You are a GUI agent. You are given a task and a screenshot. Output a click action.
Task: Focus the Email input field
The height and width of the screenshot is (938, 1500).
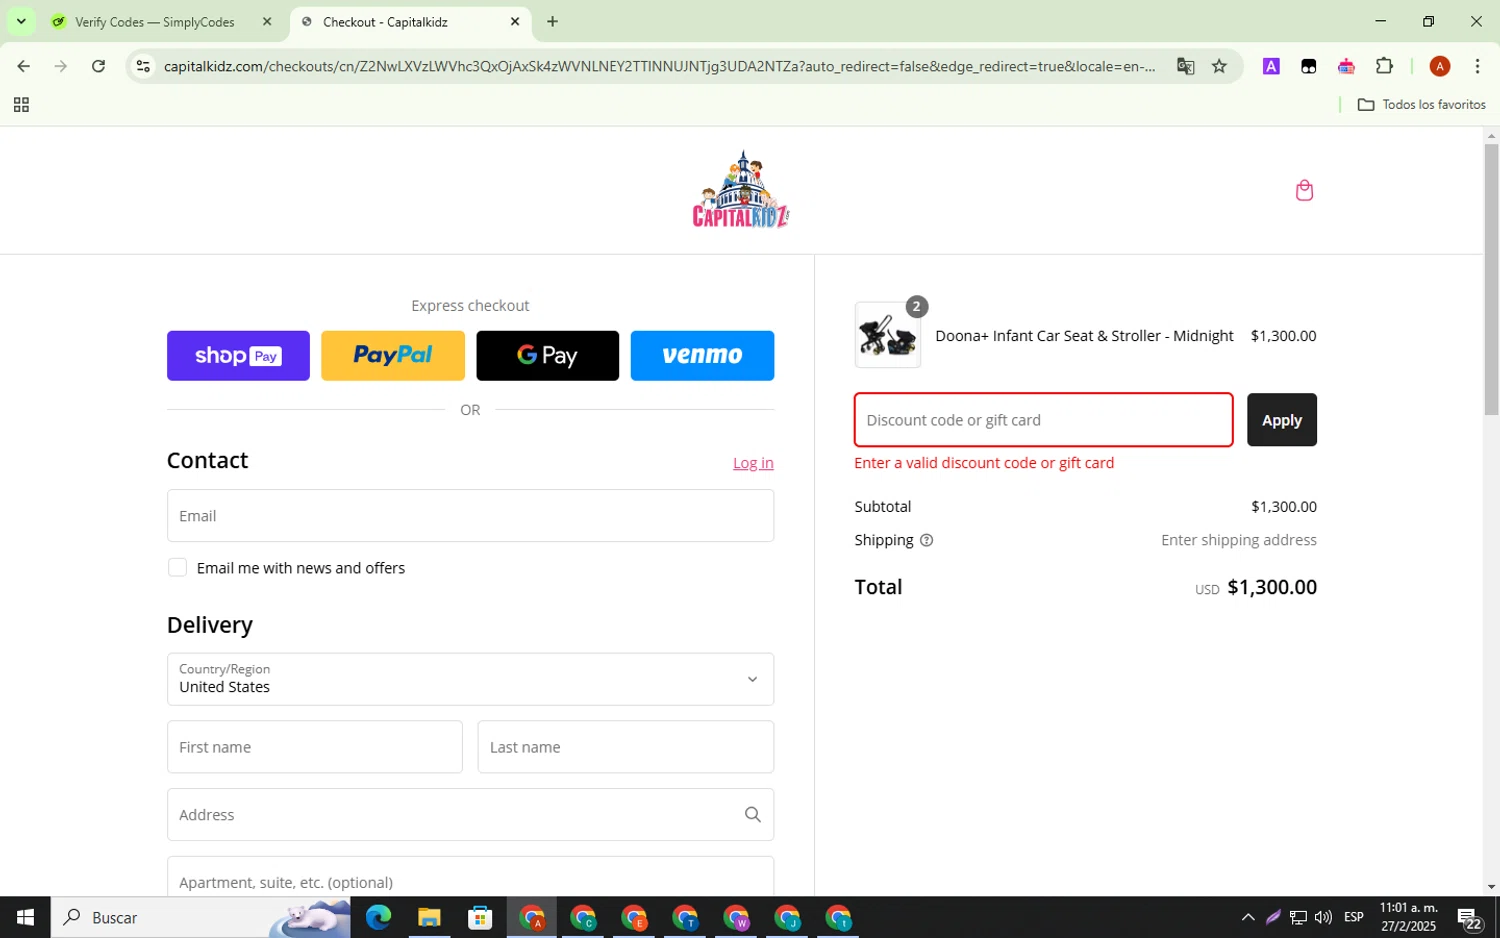[470, 516]
